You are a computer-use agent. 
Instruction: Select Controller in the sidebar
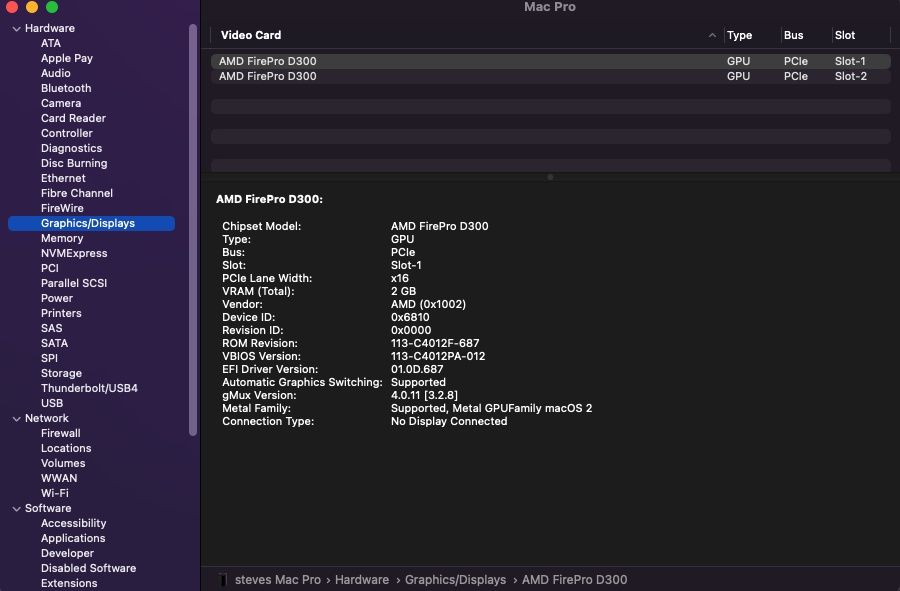67,133
